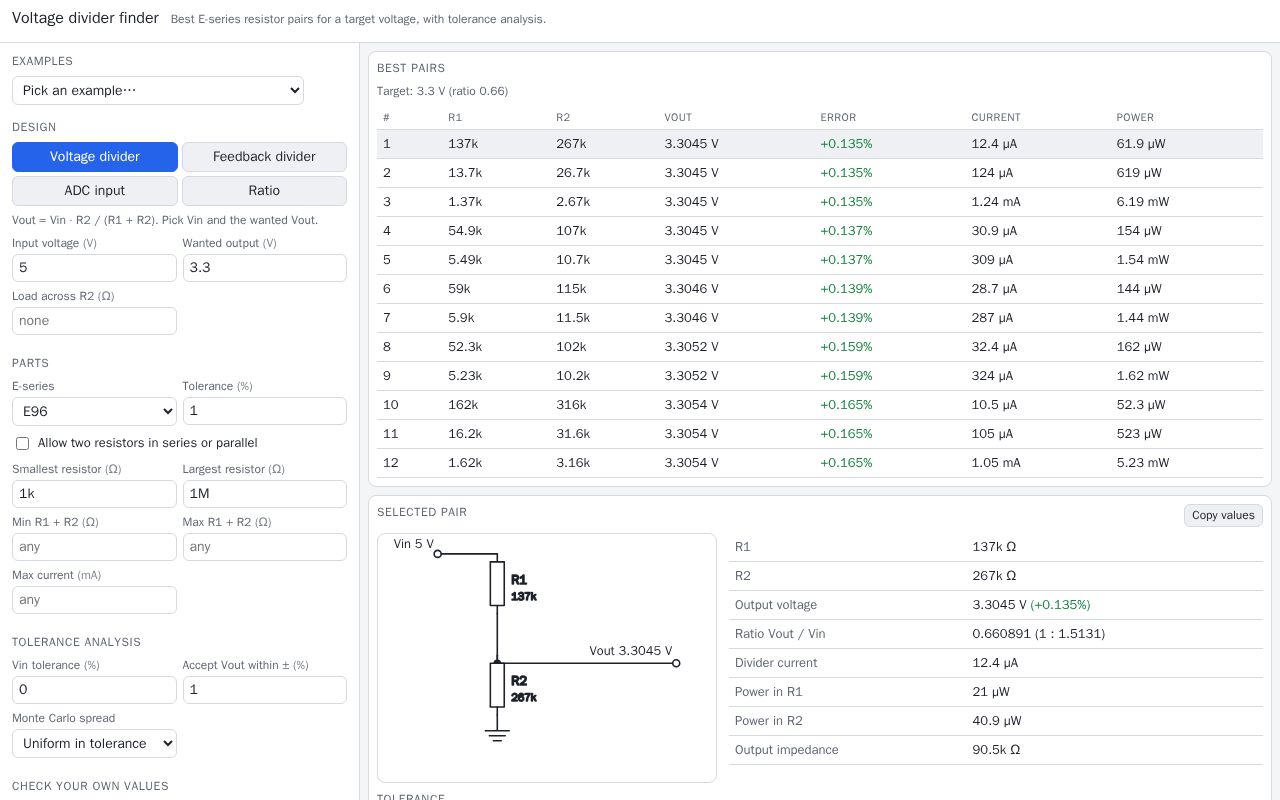The image size is (1280, 800).
Task: Switch to ADC input mode
Action: [95, 191]
